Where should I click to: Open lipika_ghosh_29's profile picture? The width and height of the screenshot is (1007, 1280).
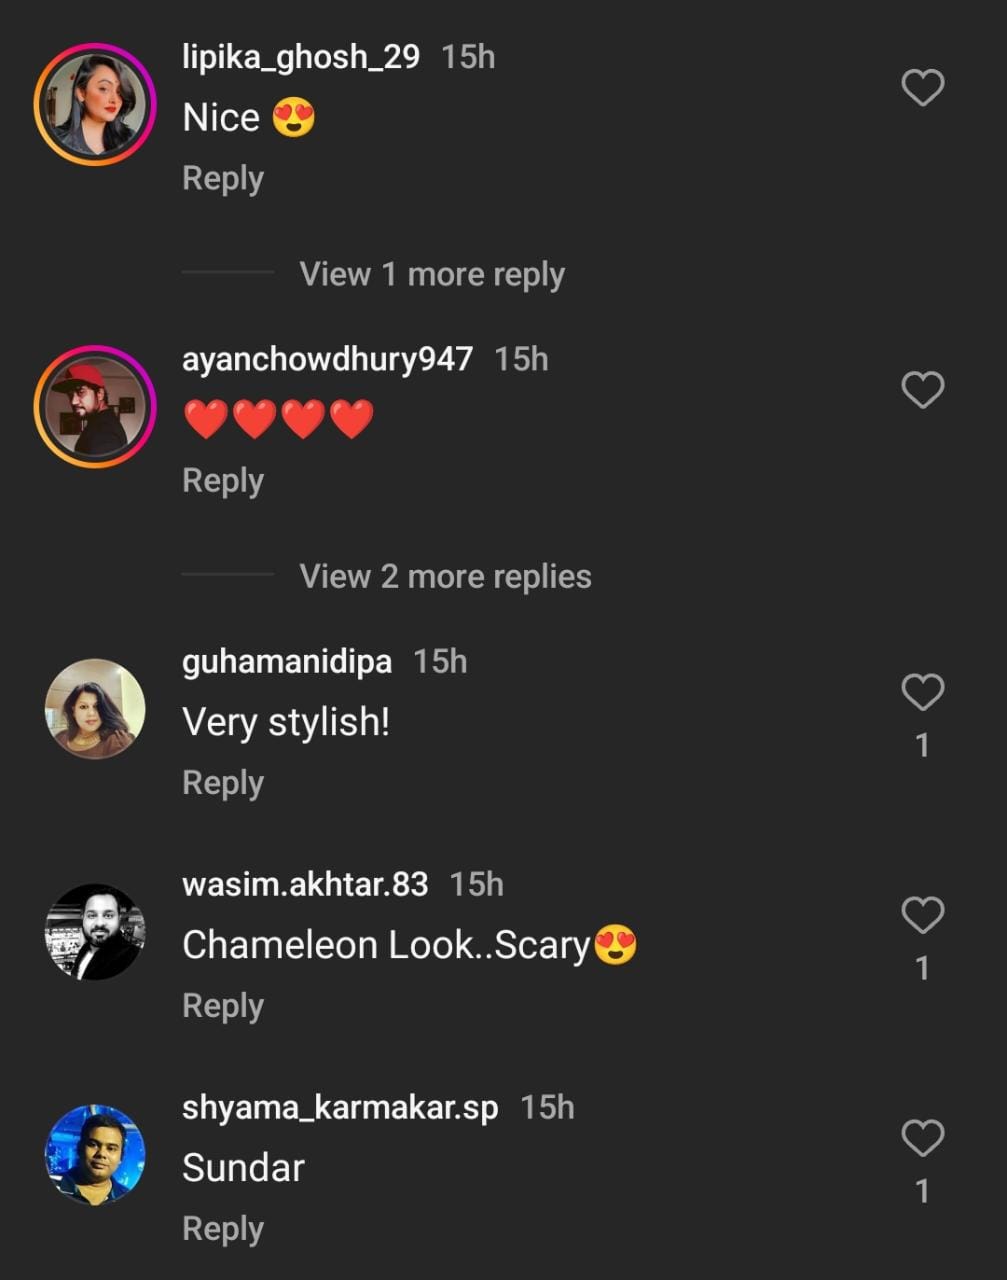(95, 104)
